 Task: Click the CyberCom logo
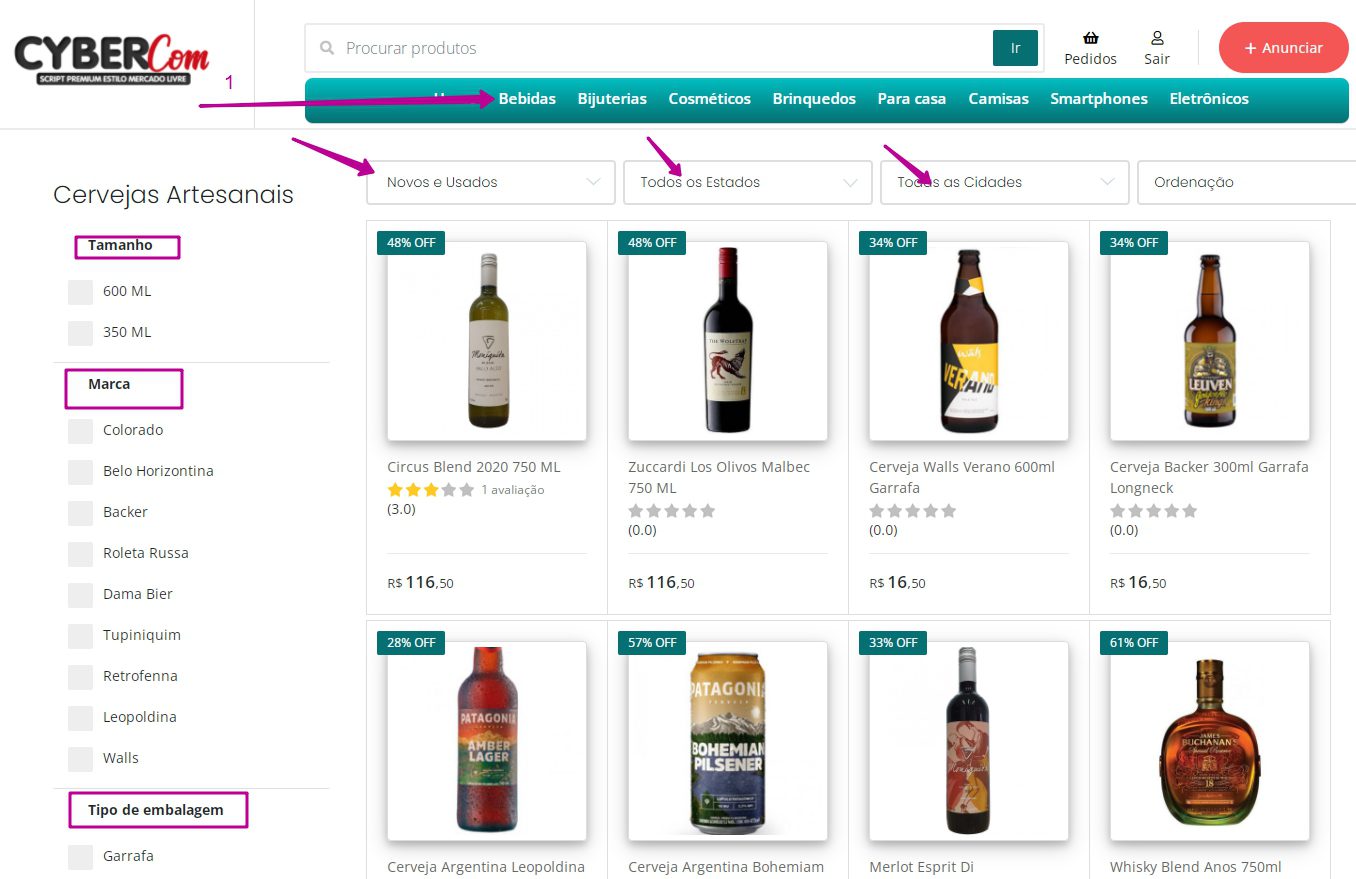pyautogui.click(x=111, y=60)
